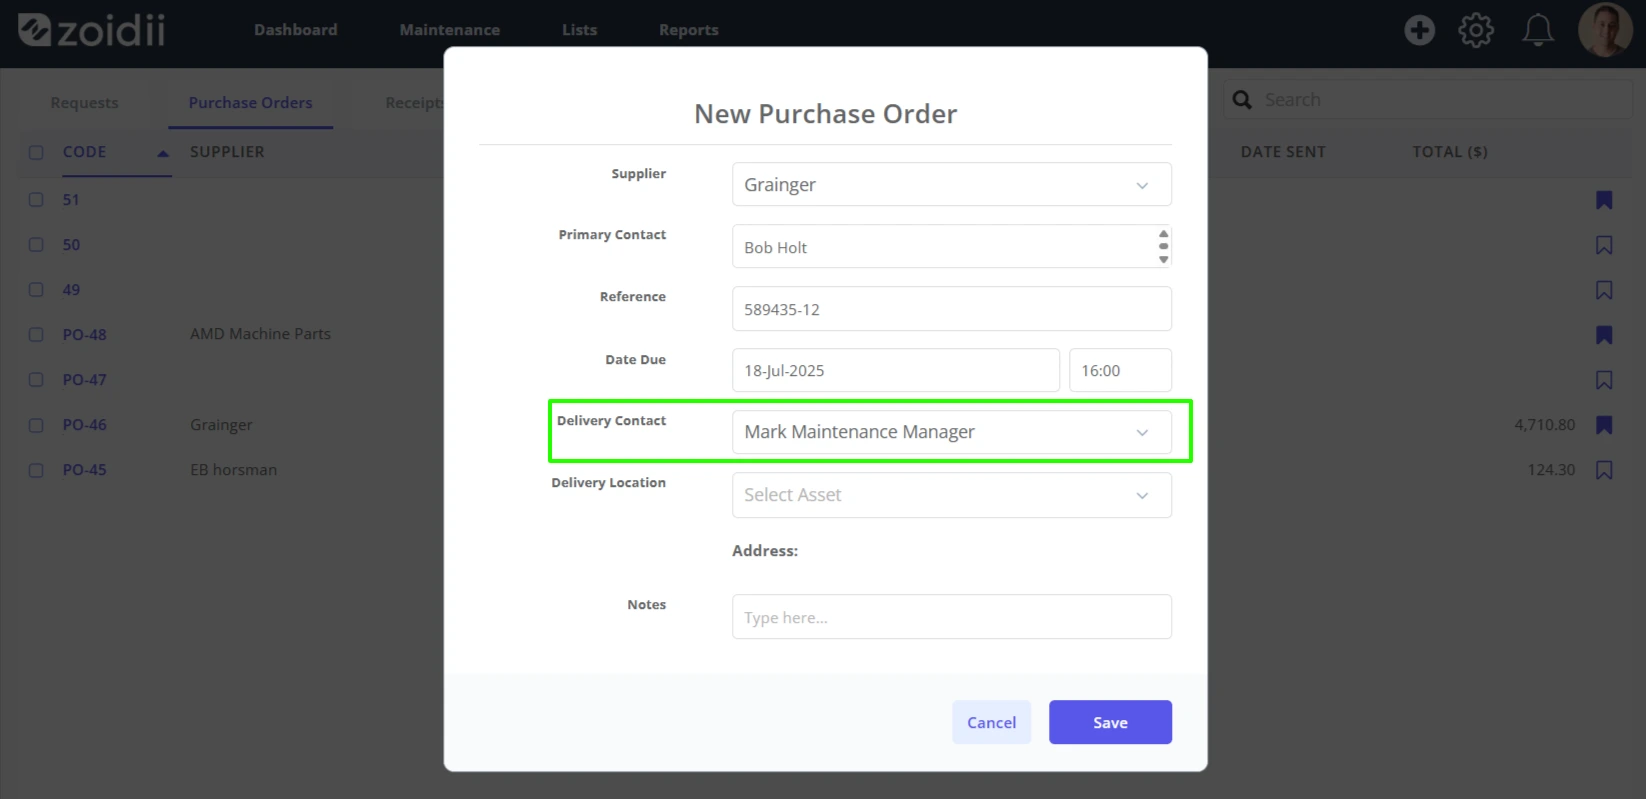1646x799 pixels.
Task: Open the Lists menu
Action: tap(579, 30)
